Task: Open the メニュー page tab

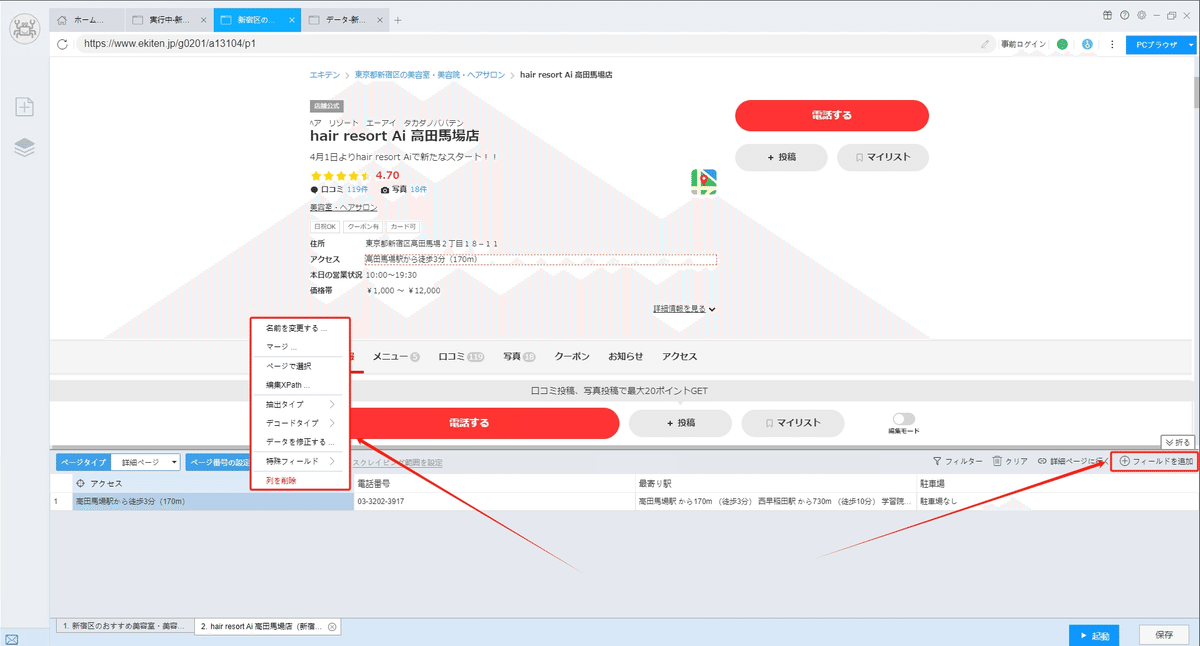Action: 396,357
